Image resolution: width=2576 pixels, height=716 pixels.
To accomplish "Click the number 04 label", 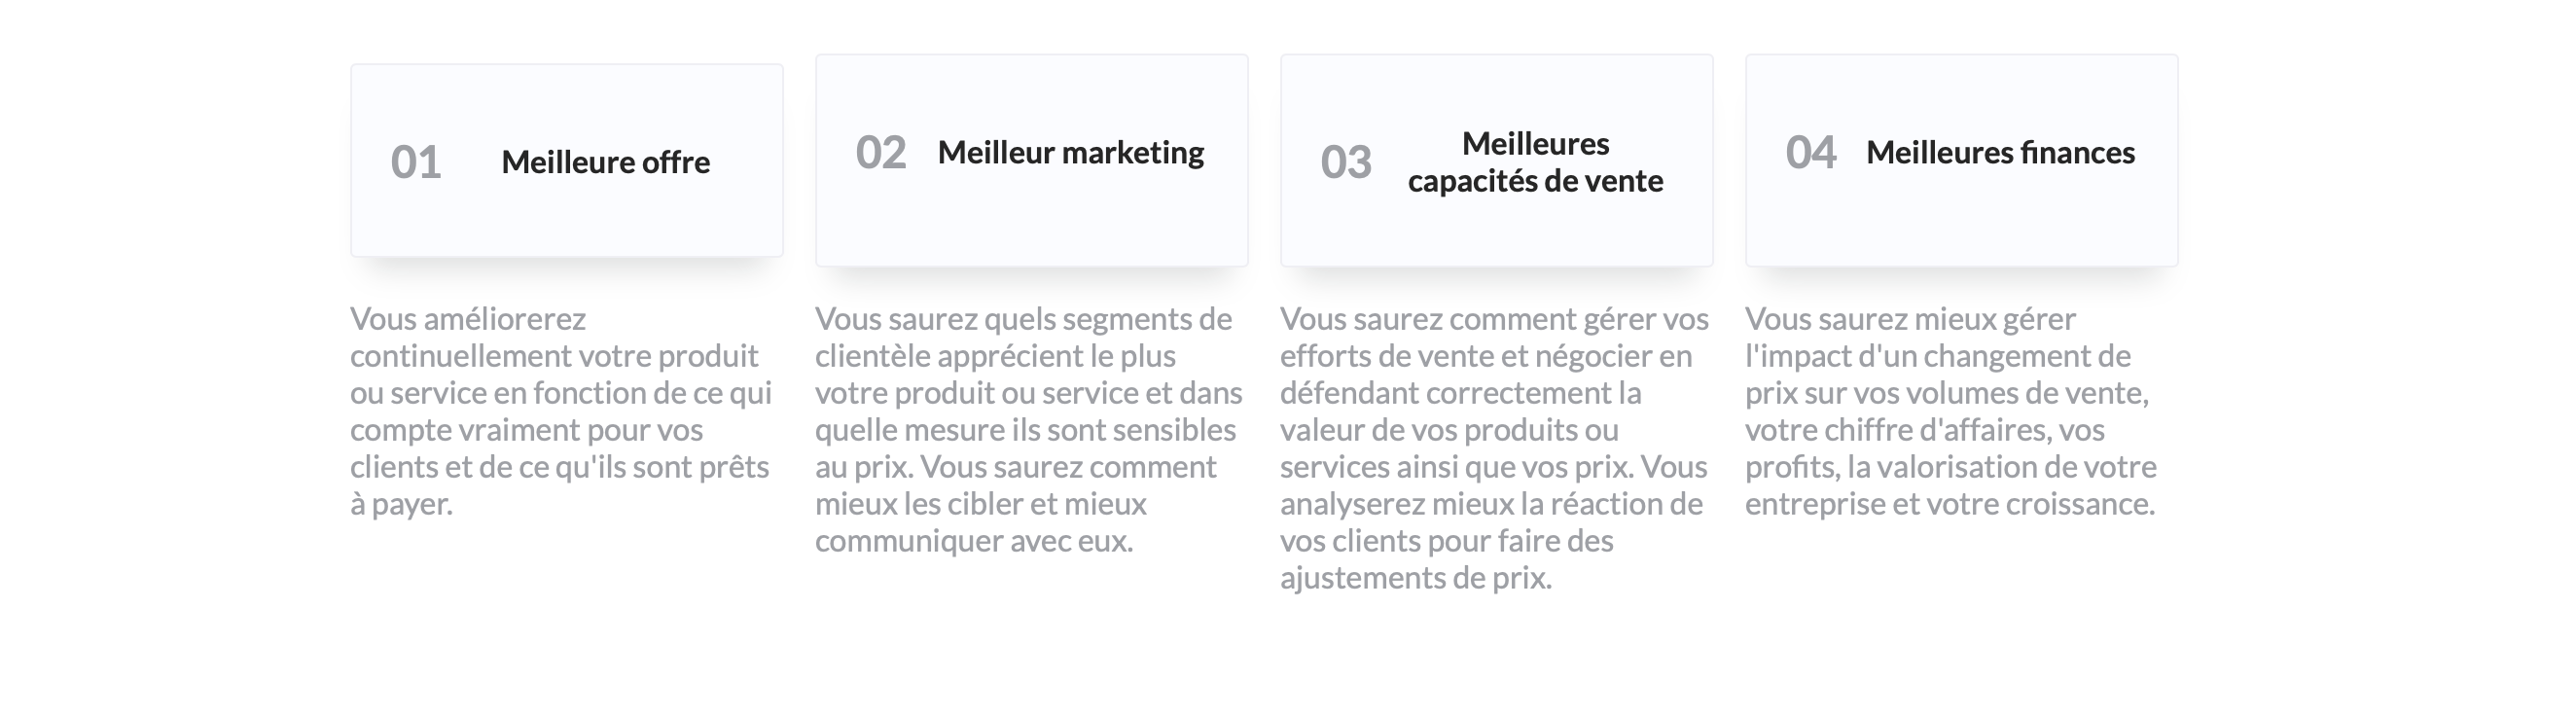I will click(x=1810, y=152).
